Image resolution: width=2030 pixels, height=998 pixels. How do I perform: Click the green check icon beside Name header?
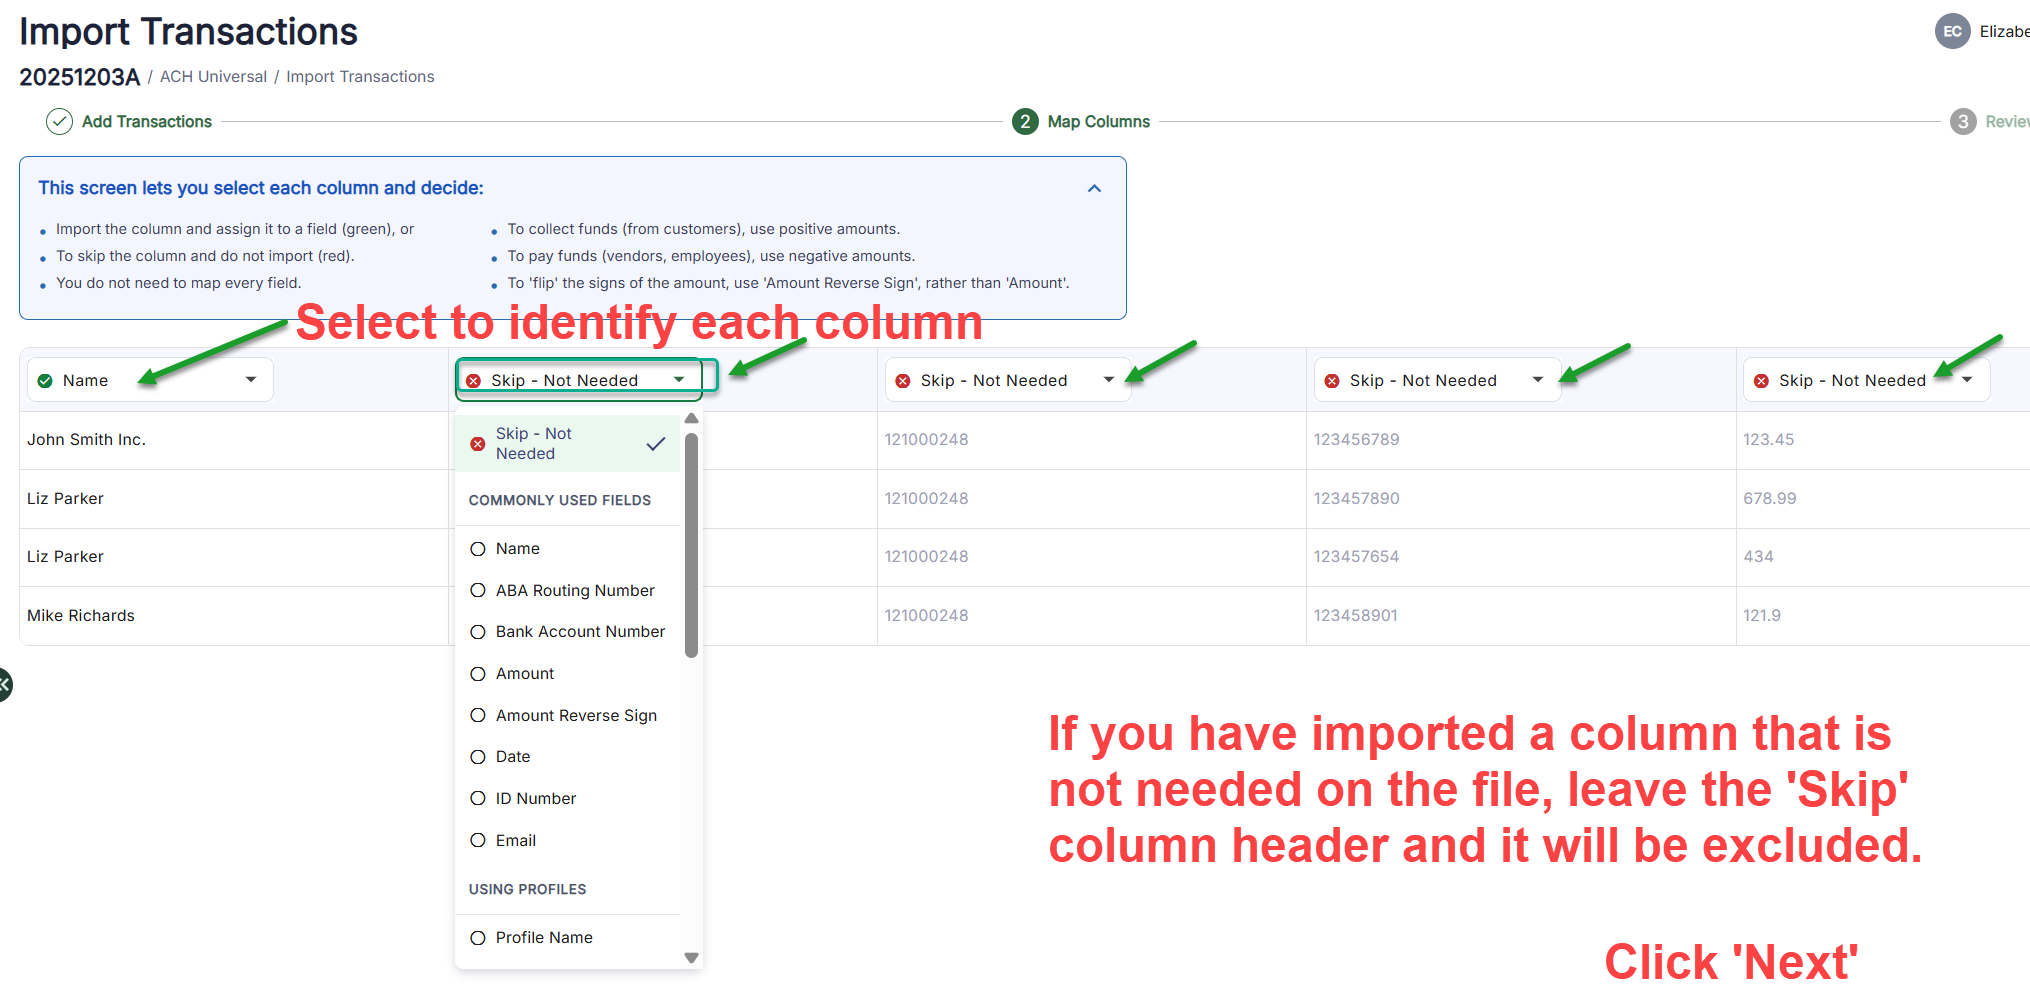(x=45, y=380)
